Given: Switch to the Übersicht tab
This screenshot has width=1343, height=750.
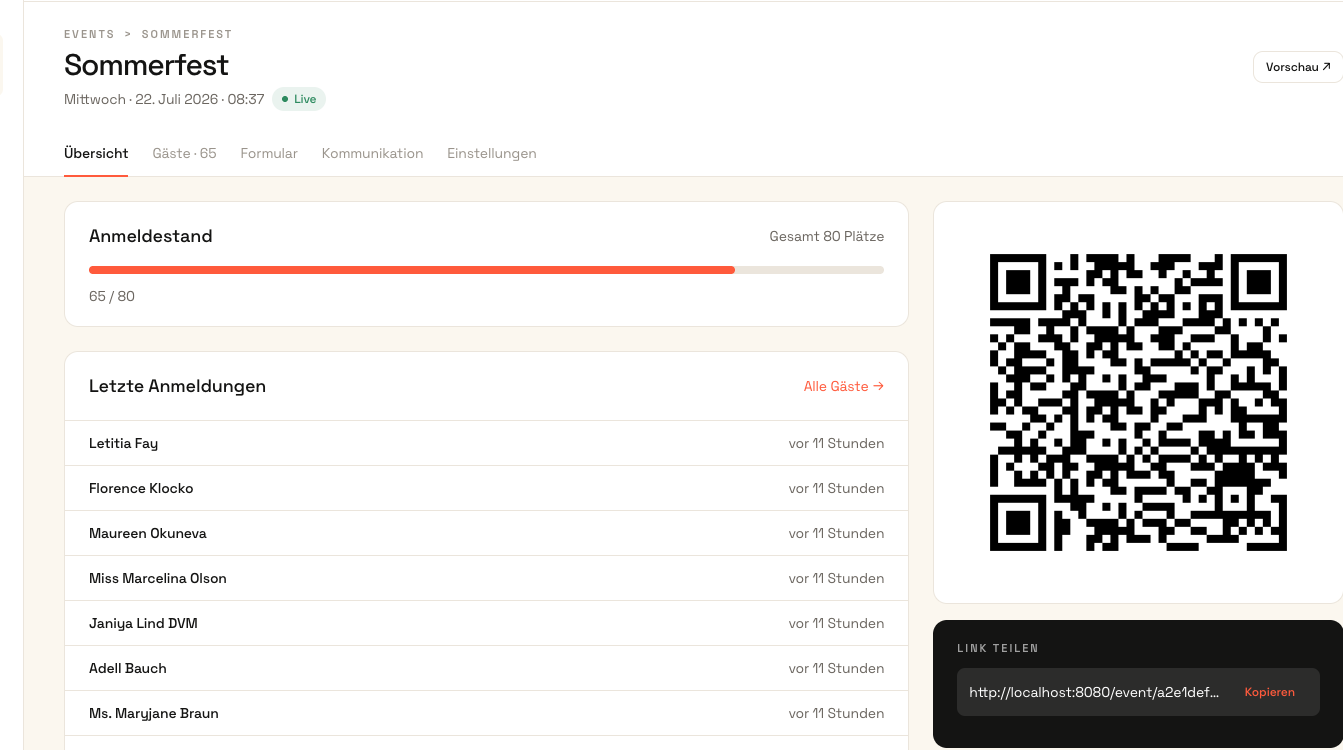Looking at the screenshot, I should (96, 153).
